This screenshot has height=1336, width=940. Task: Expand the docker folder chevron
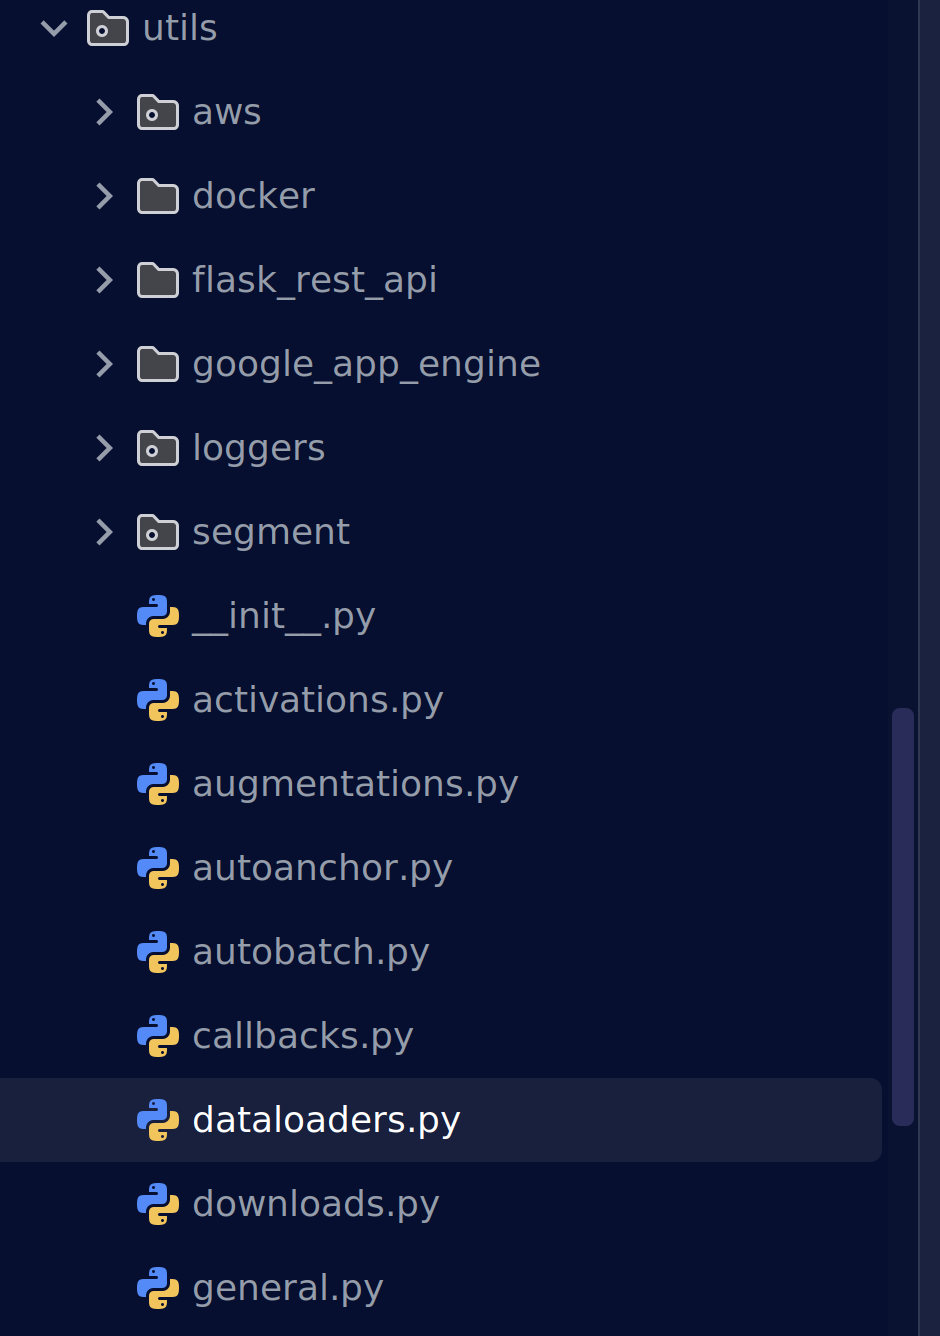tap(104, 196)
